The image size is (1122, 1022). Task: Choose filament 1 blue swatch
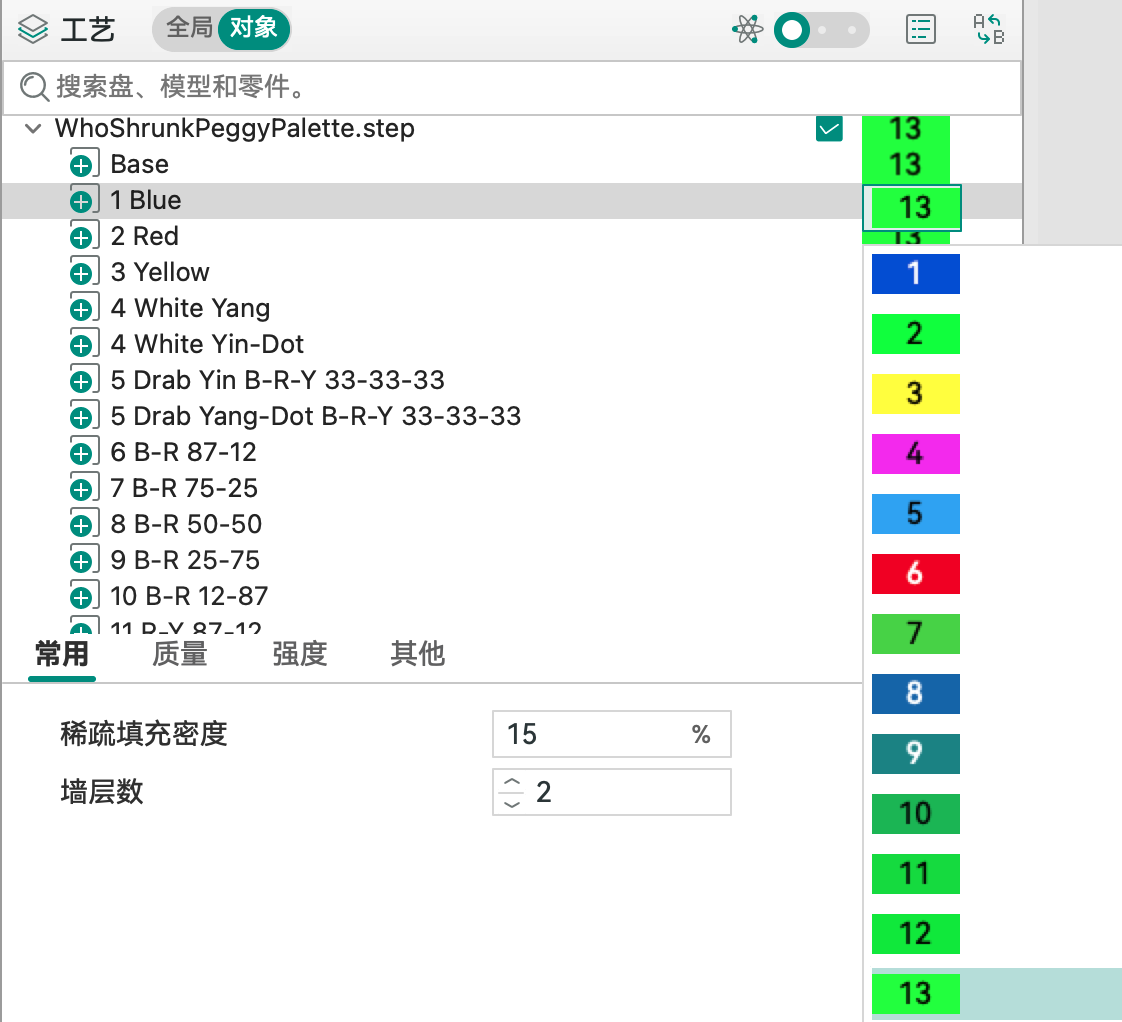pyautogui.click(x=915, y=273)
